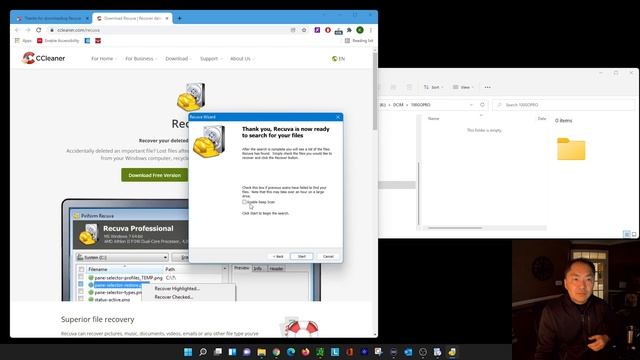Open the Apps bookmark shortcut
This screenshot has width=640, height=360.
point(23,41)
